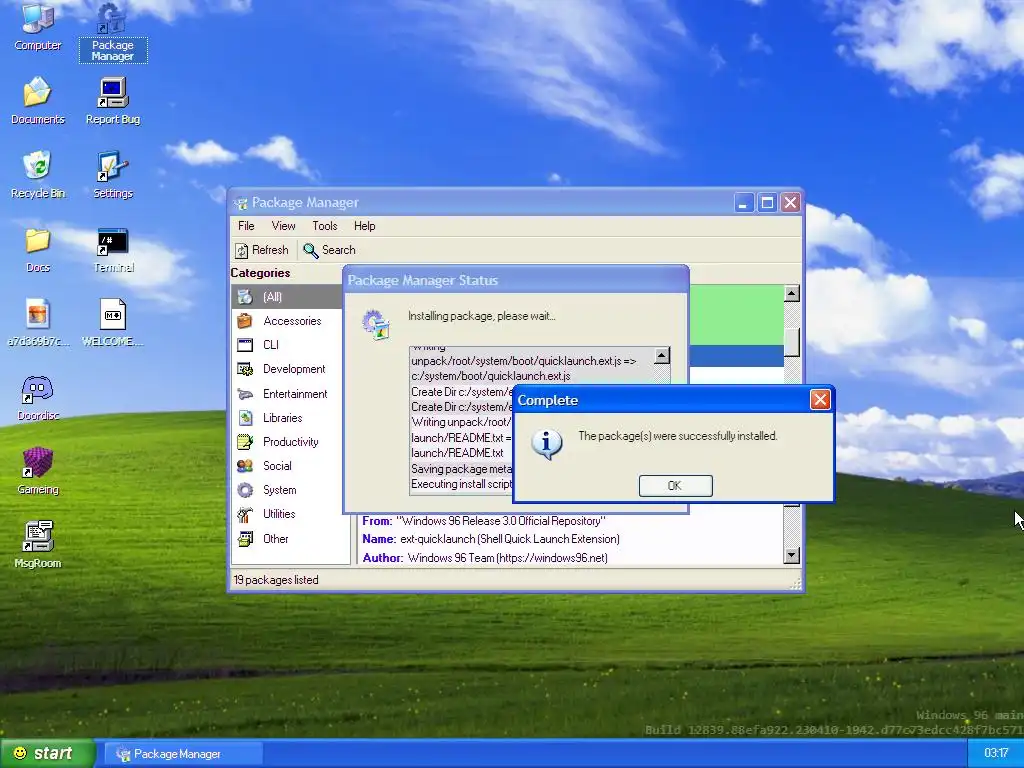
Task: Close the Complete dialog with red X
Action: [820, 400]
